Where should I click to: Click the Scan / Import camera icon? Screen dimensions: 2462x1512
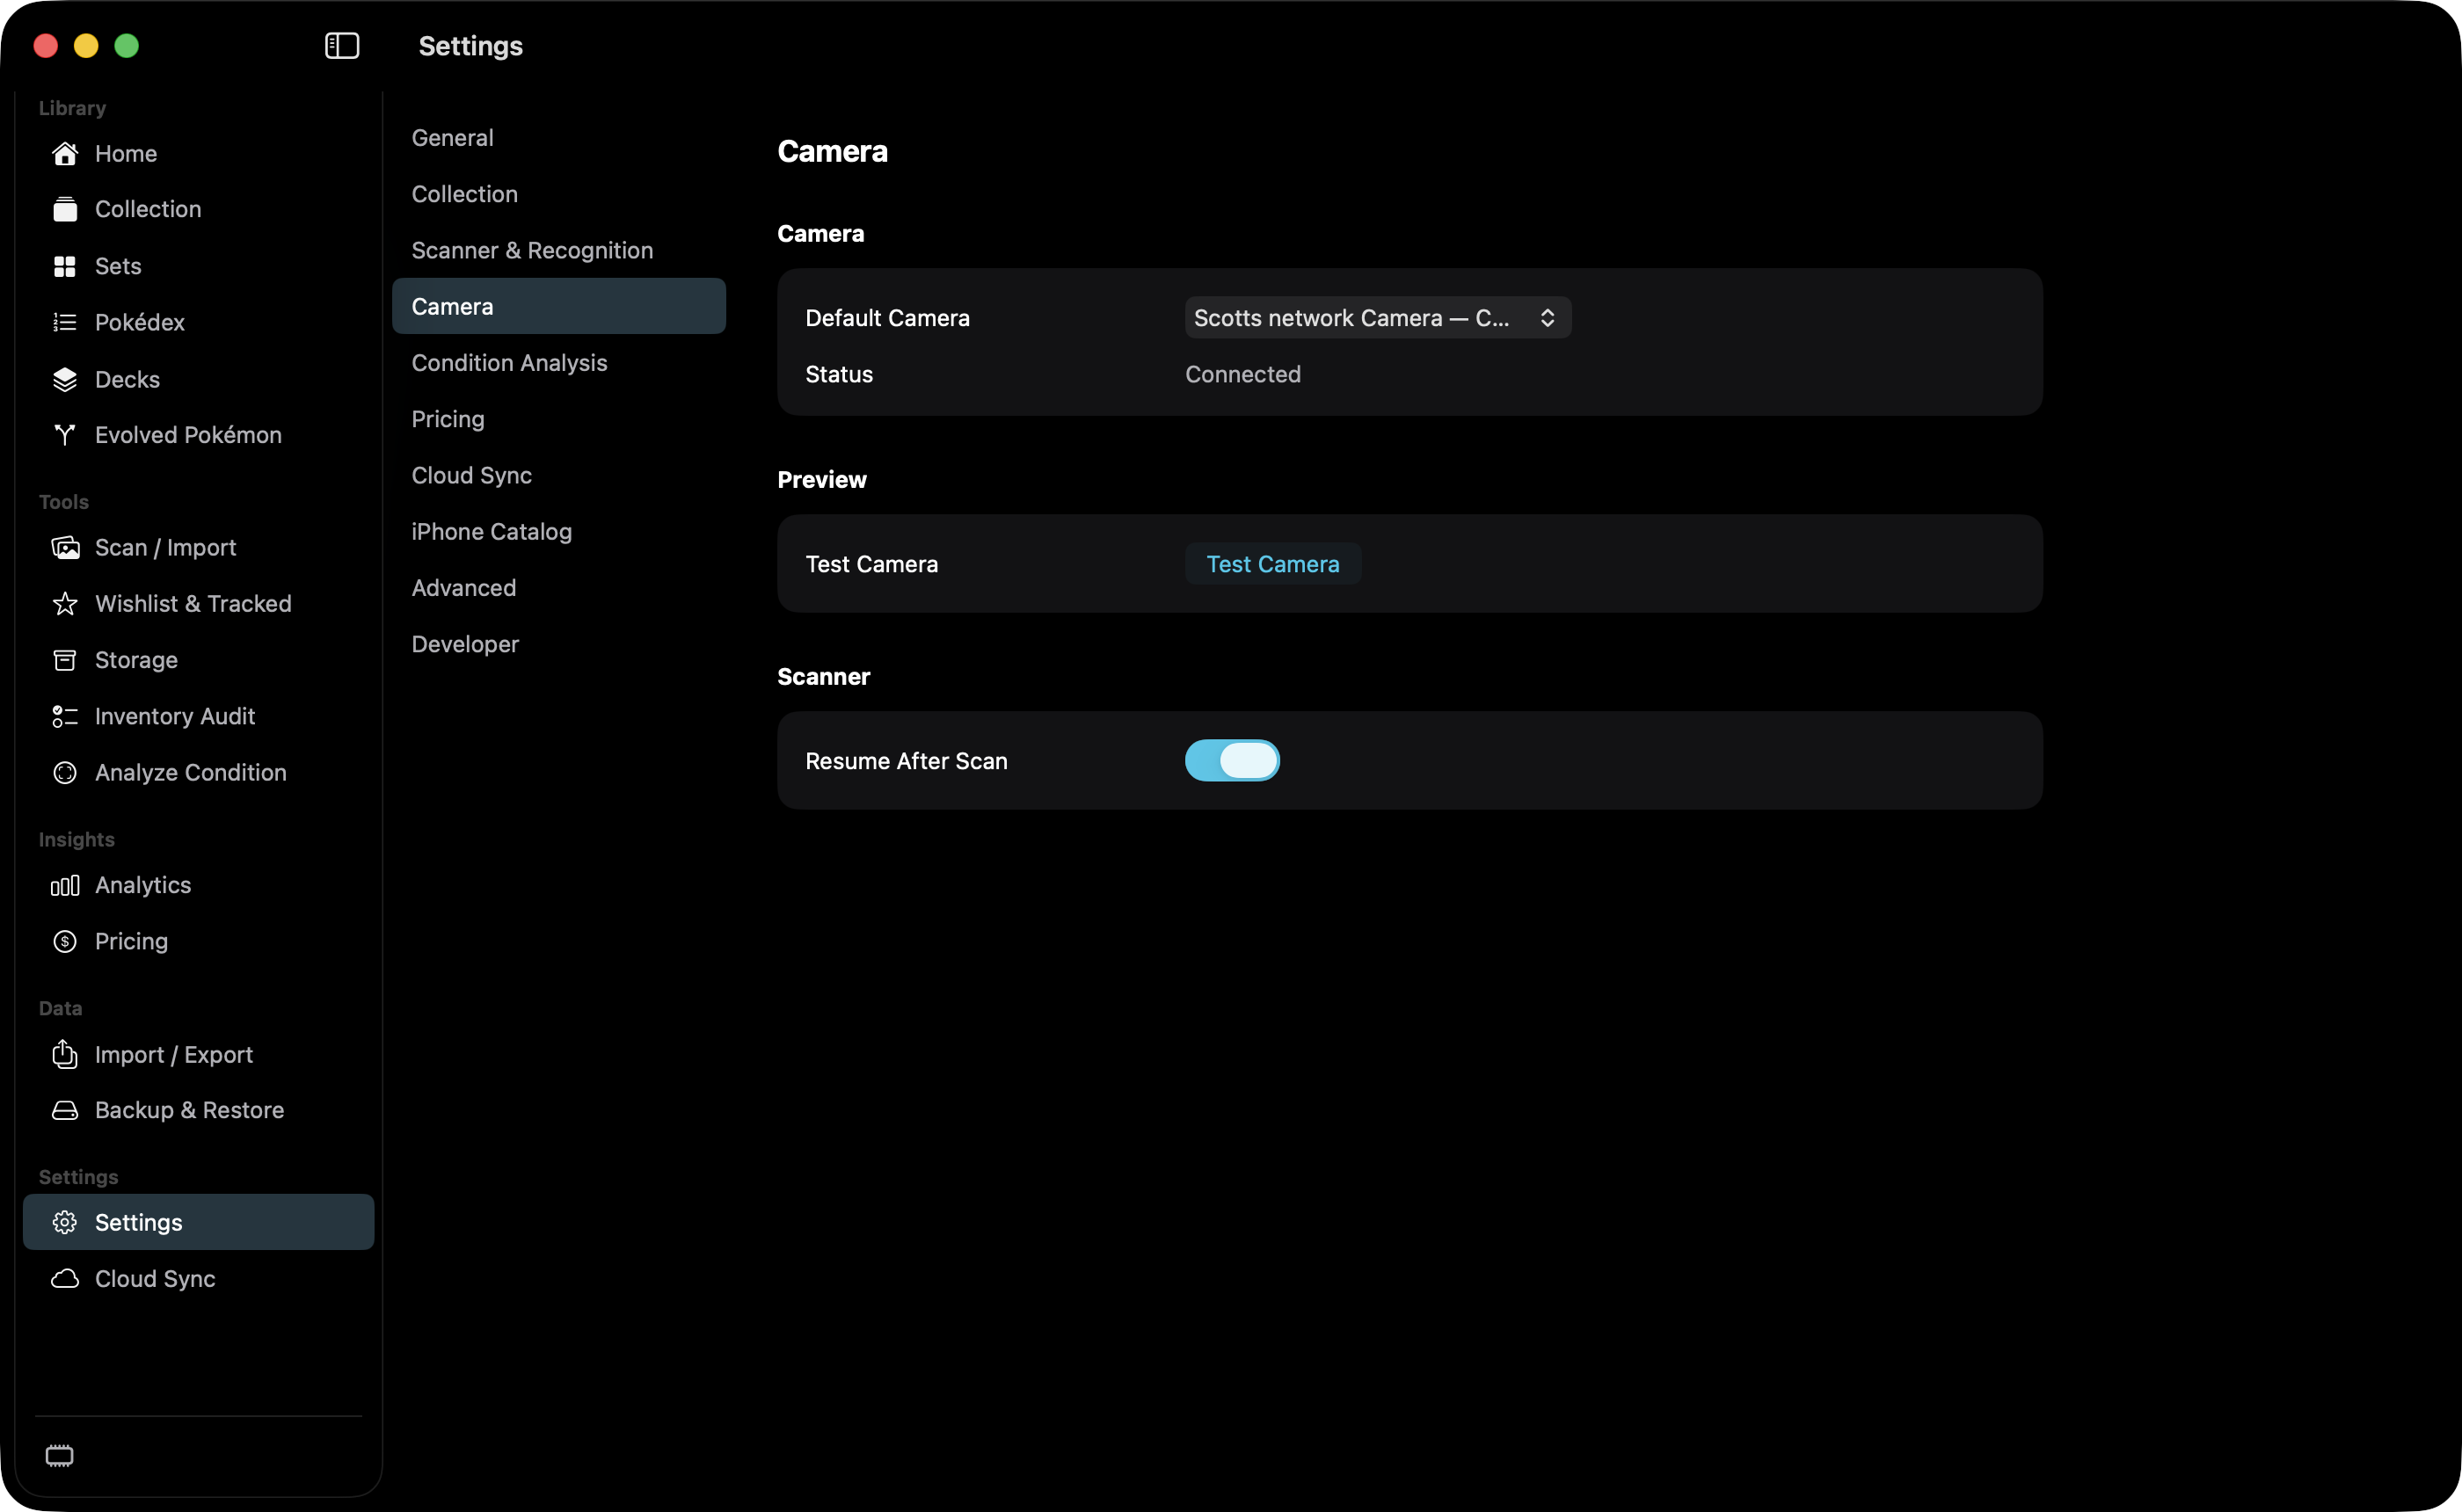[65, 548]
